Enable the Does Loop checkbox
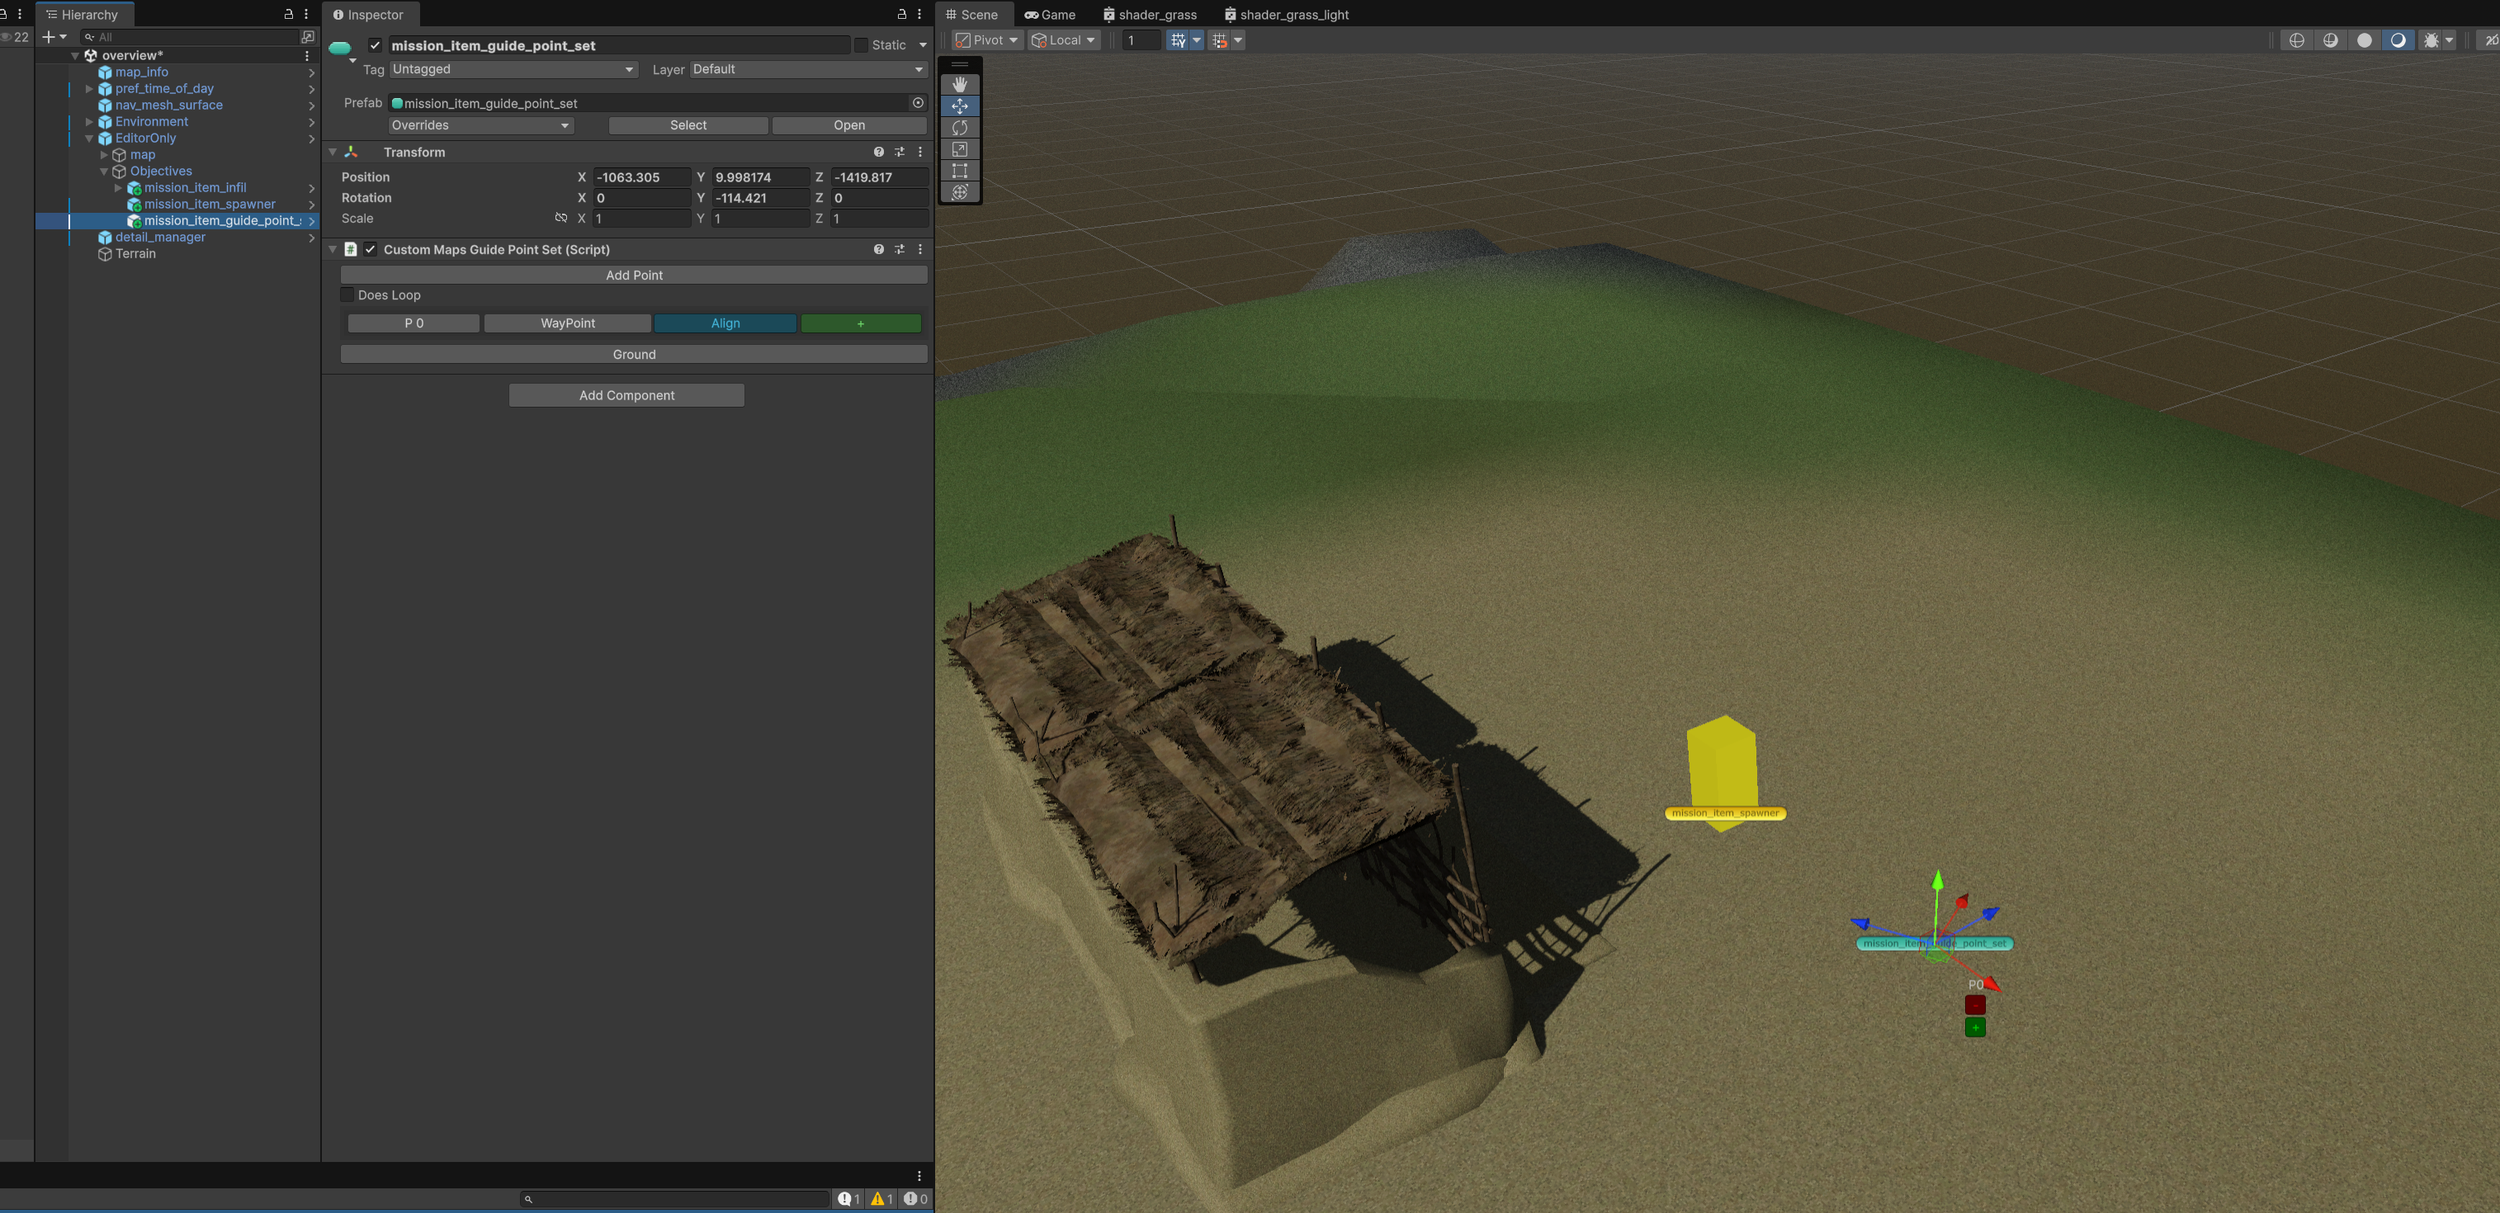Image resolution: width=2500 pixels, height=1213 pixels. [x=348, y=295]
